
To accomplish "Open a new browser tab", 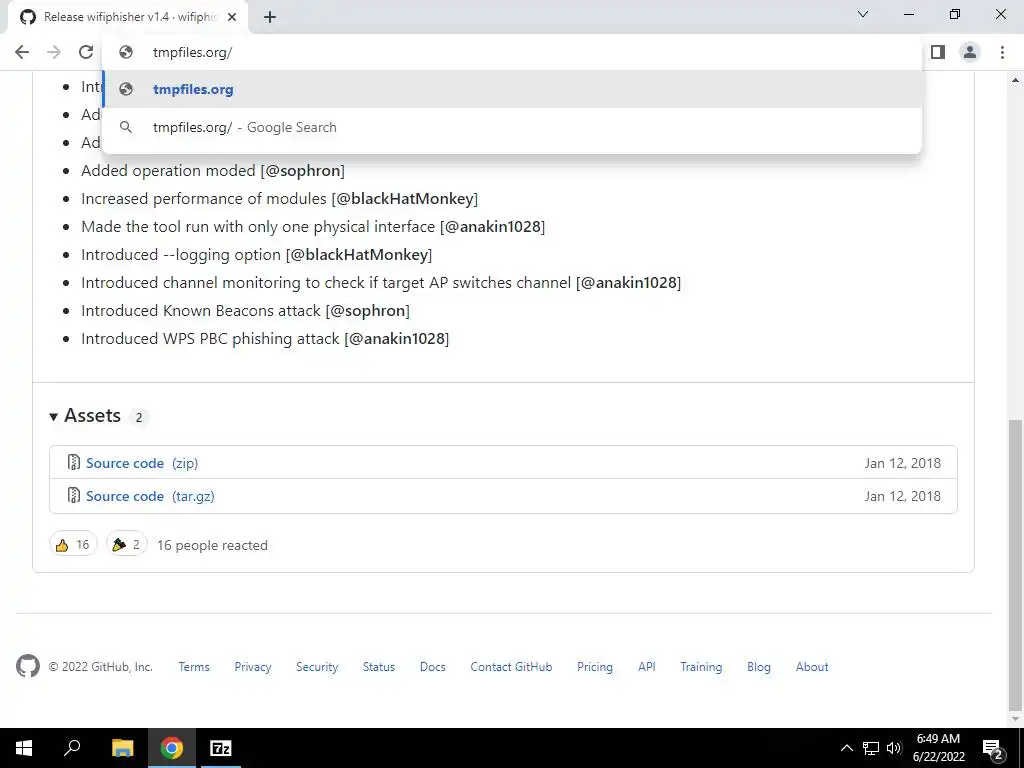I will pos(270,17).
